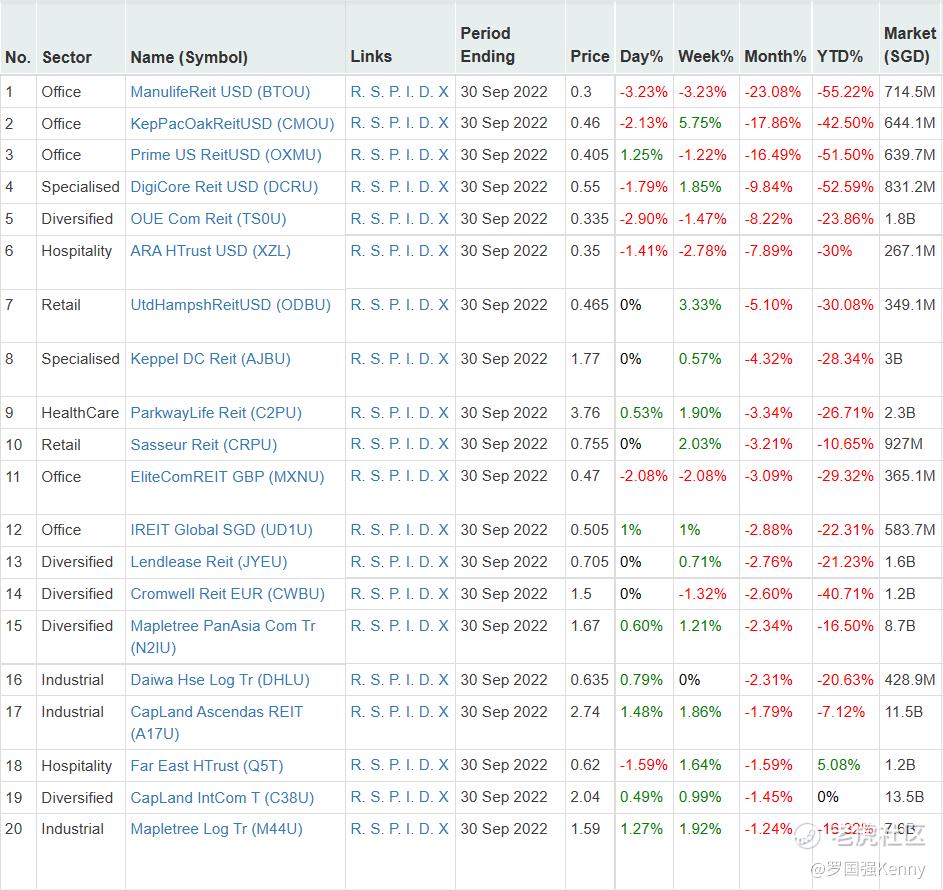Viewport: 943px width, 890px height.
Task: Open Daiwa Hse Log Tr (DHLU) link
Action: click(220, 680)
